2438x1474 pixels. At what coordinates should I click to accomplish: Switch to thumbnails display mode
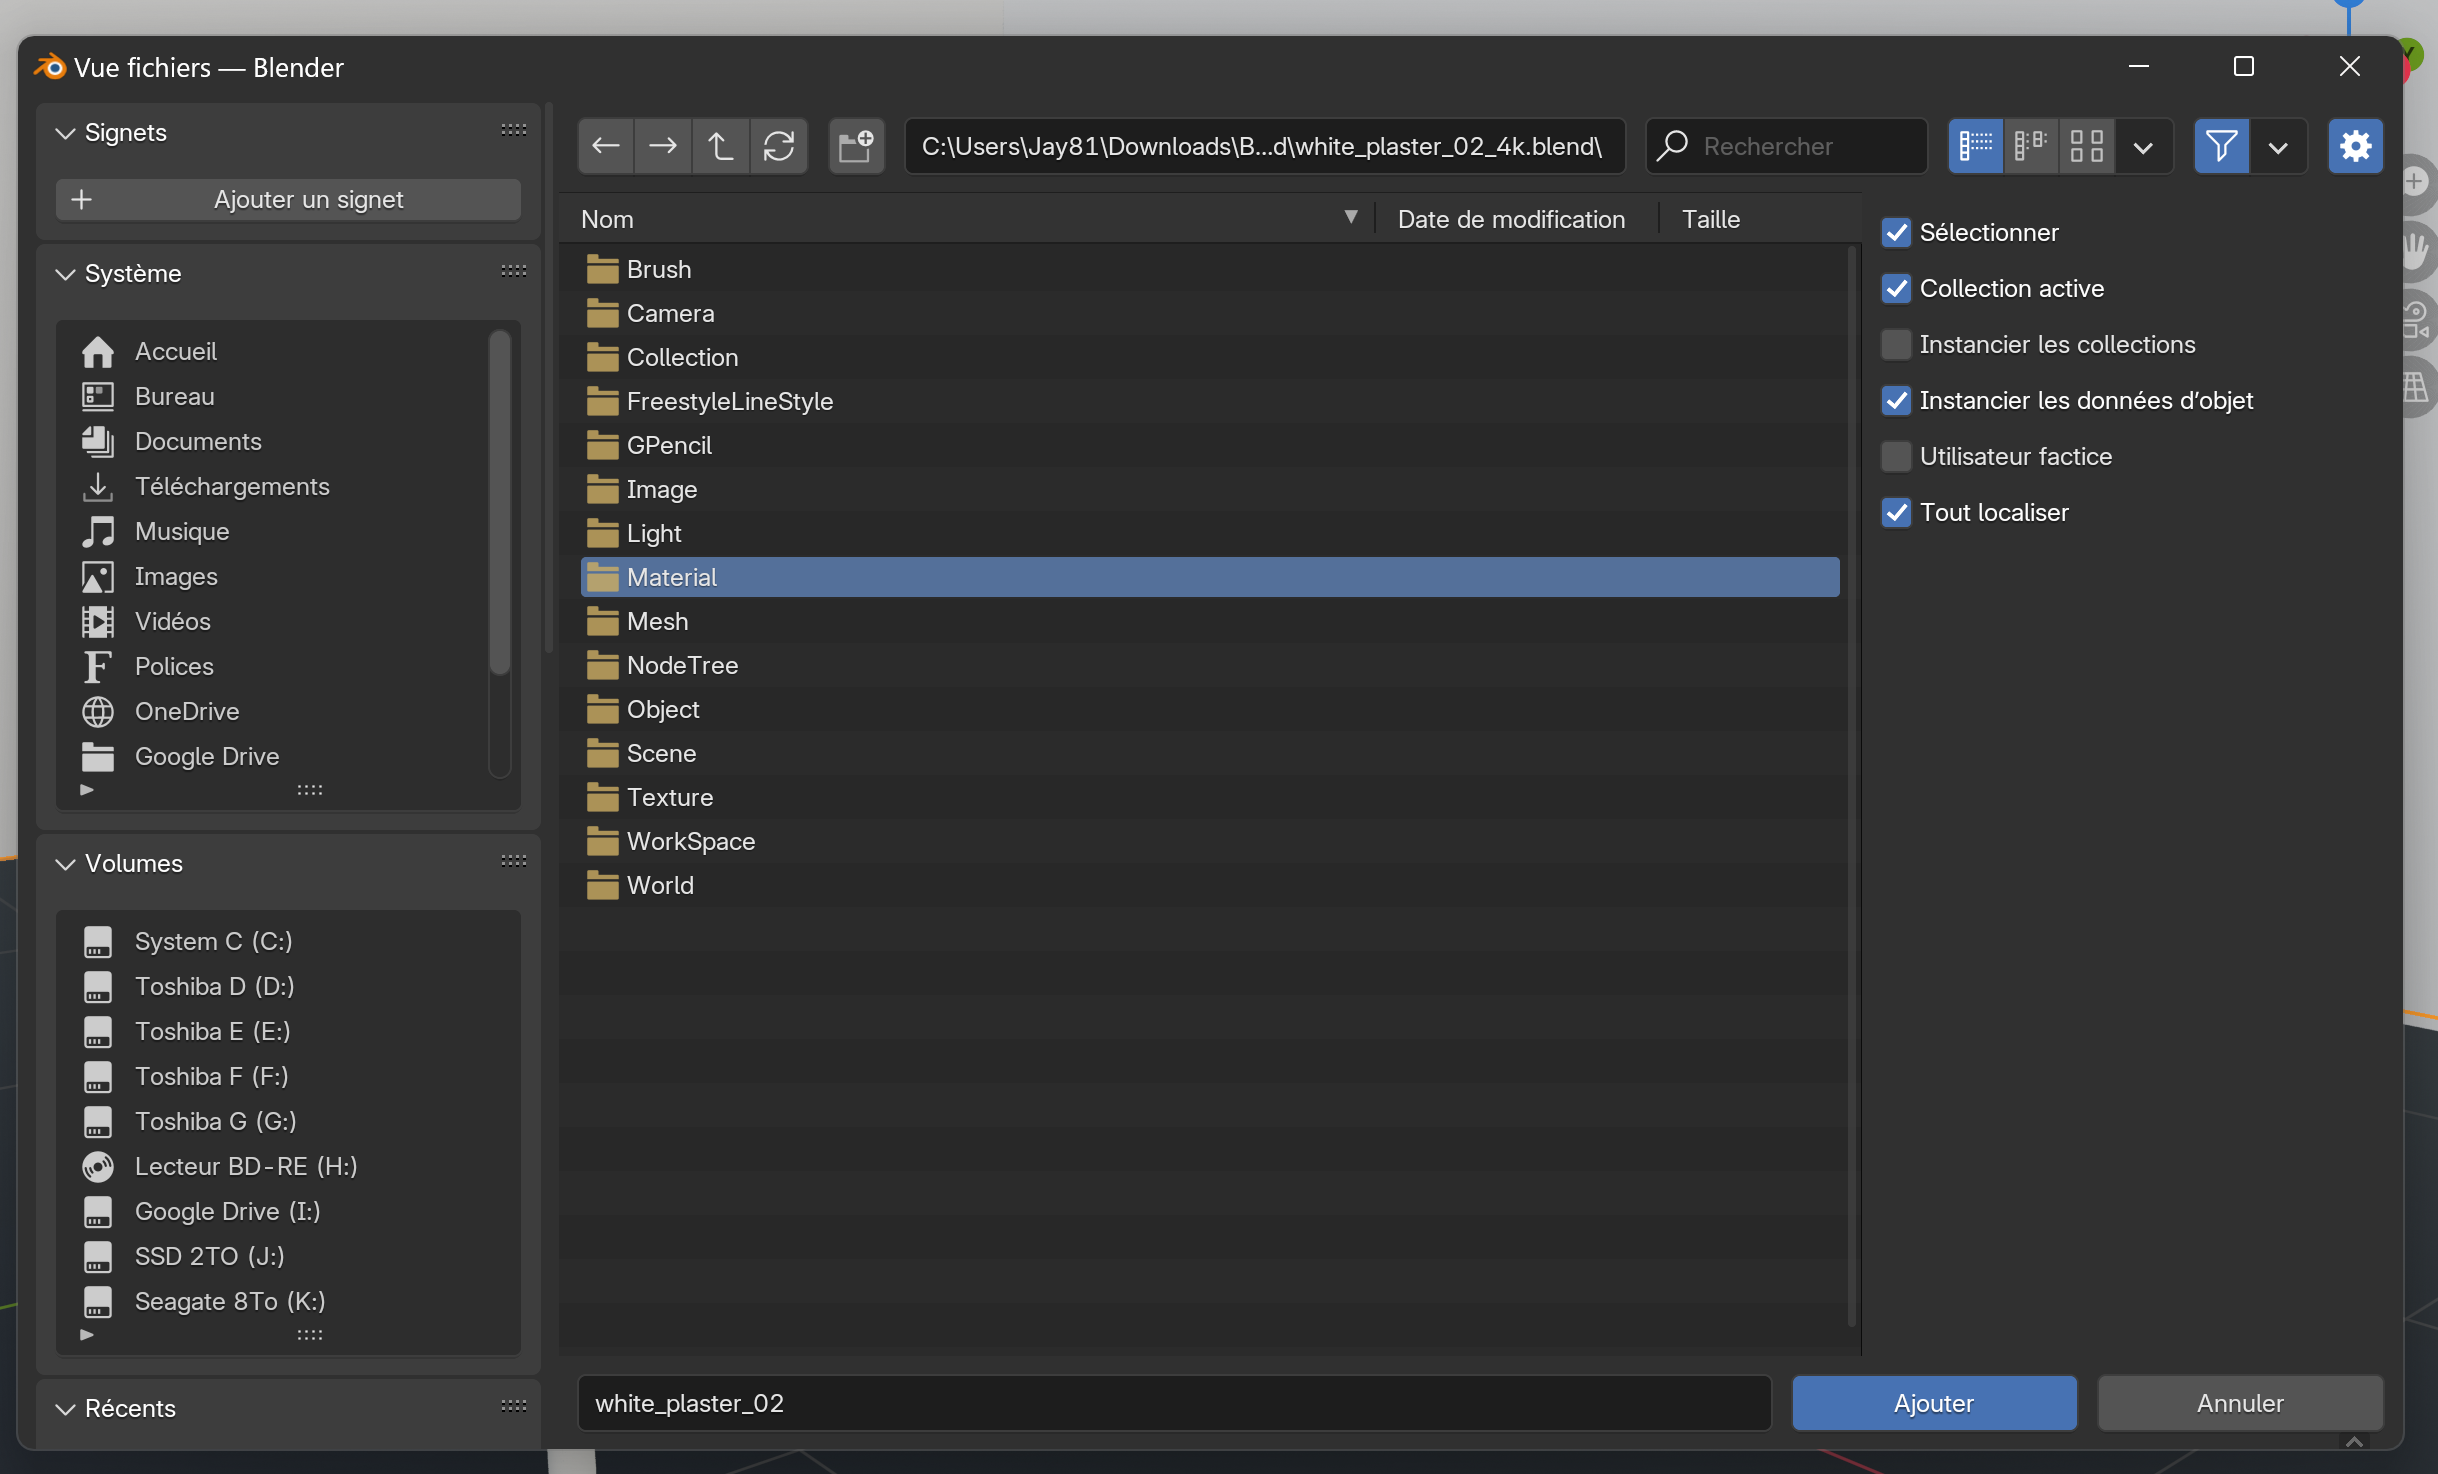2087,146
